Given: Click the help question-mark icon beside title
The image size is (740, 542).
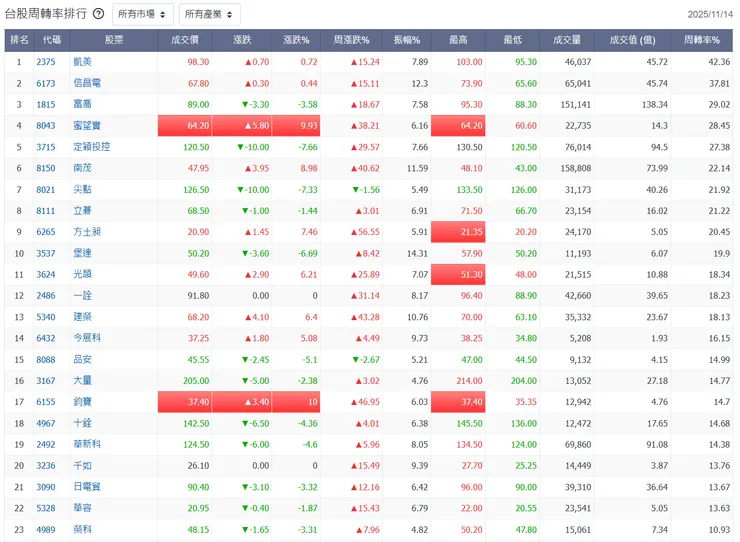Looking at the screenshot, I should tap(98, 14).
